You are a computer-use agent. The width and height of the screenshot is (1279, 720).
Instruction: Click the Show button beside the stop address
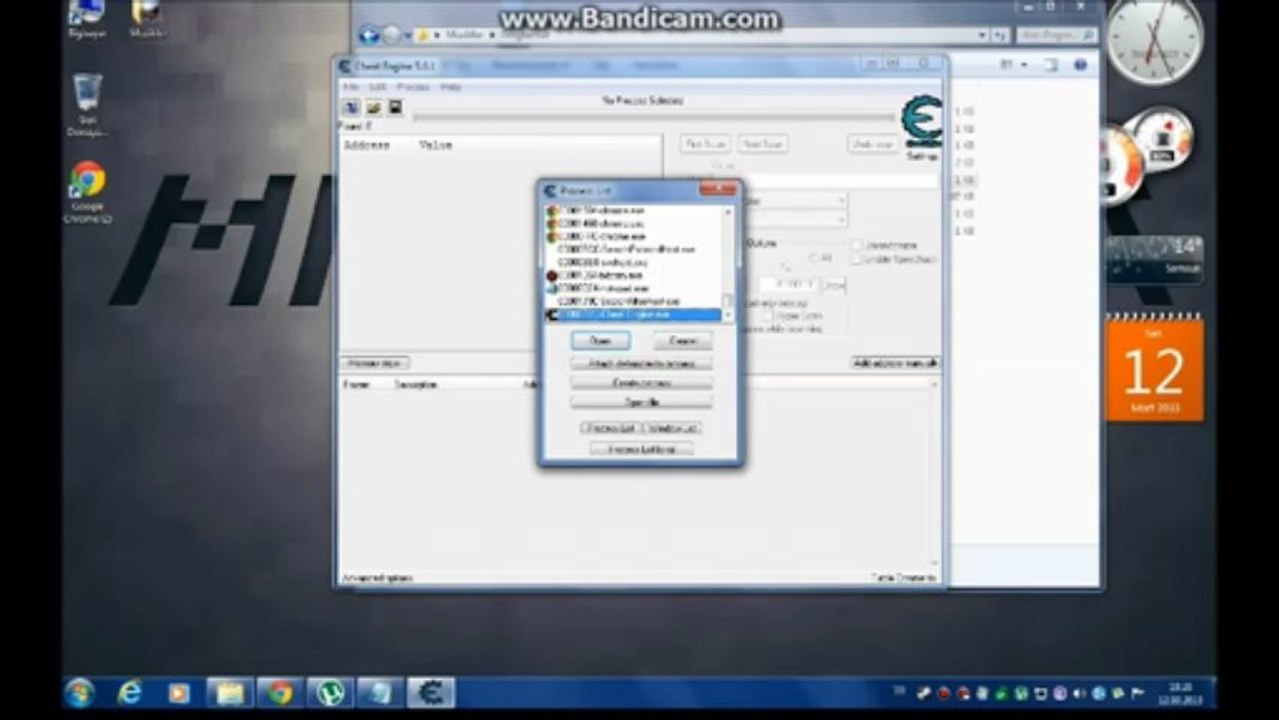832,285
